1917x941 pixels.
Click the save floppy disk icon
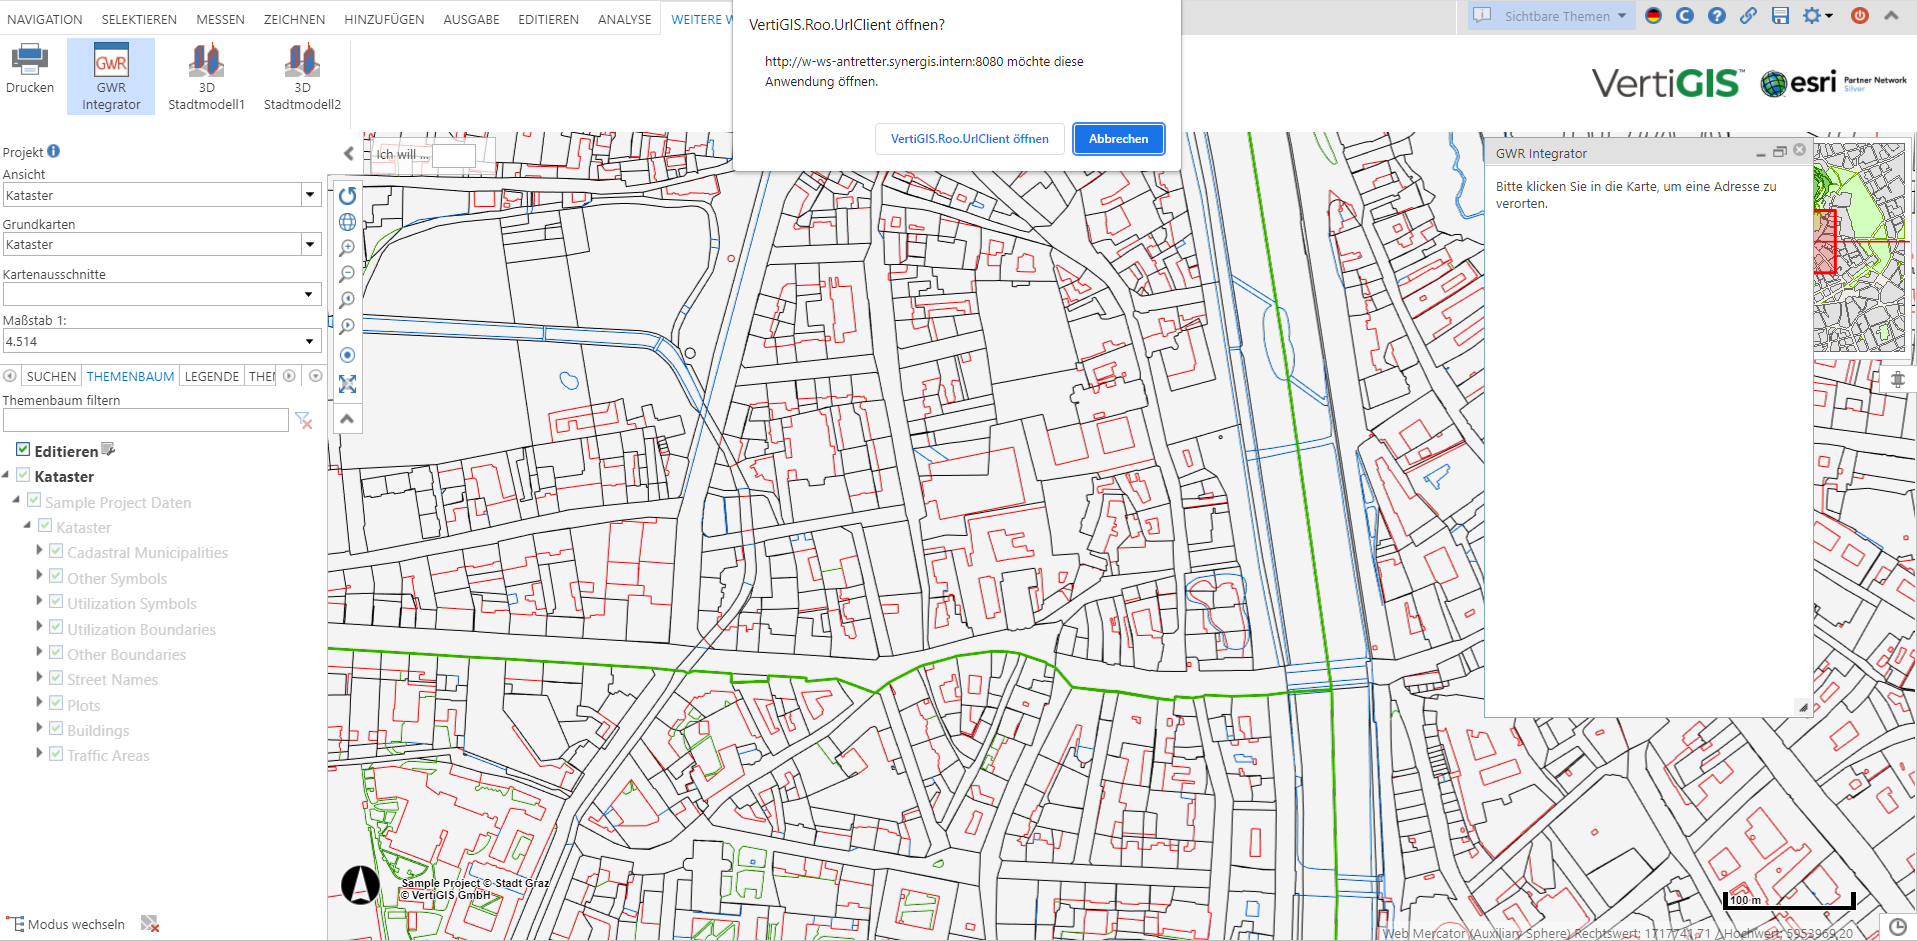pyautogui.click(x=1781, y=16)
